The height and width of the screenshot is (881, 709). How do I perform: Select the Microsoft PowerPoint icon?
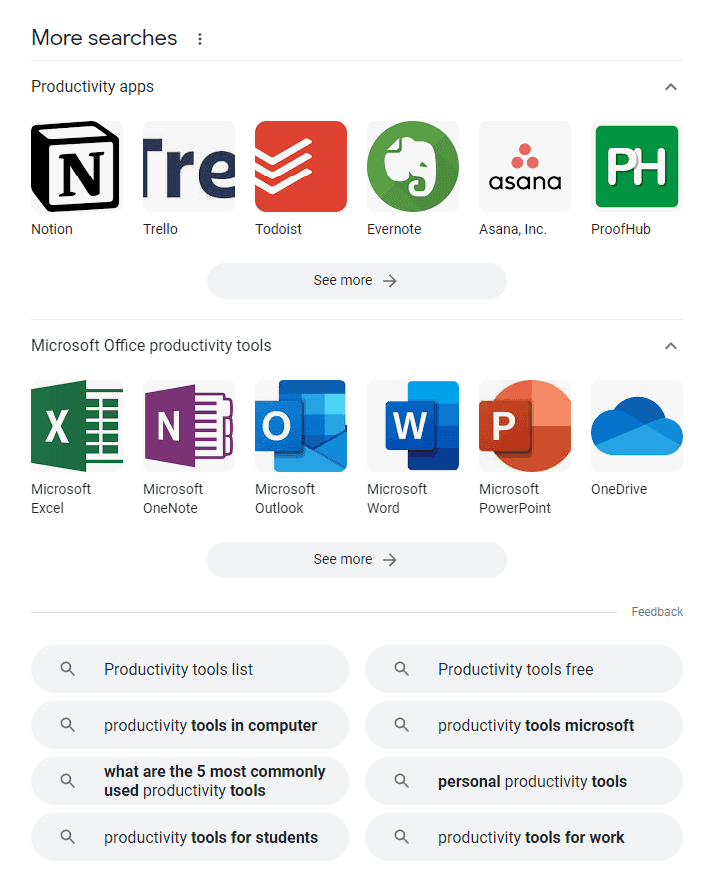pyautogui.click(x=525, y=426)
